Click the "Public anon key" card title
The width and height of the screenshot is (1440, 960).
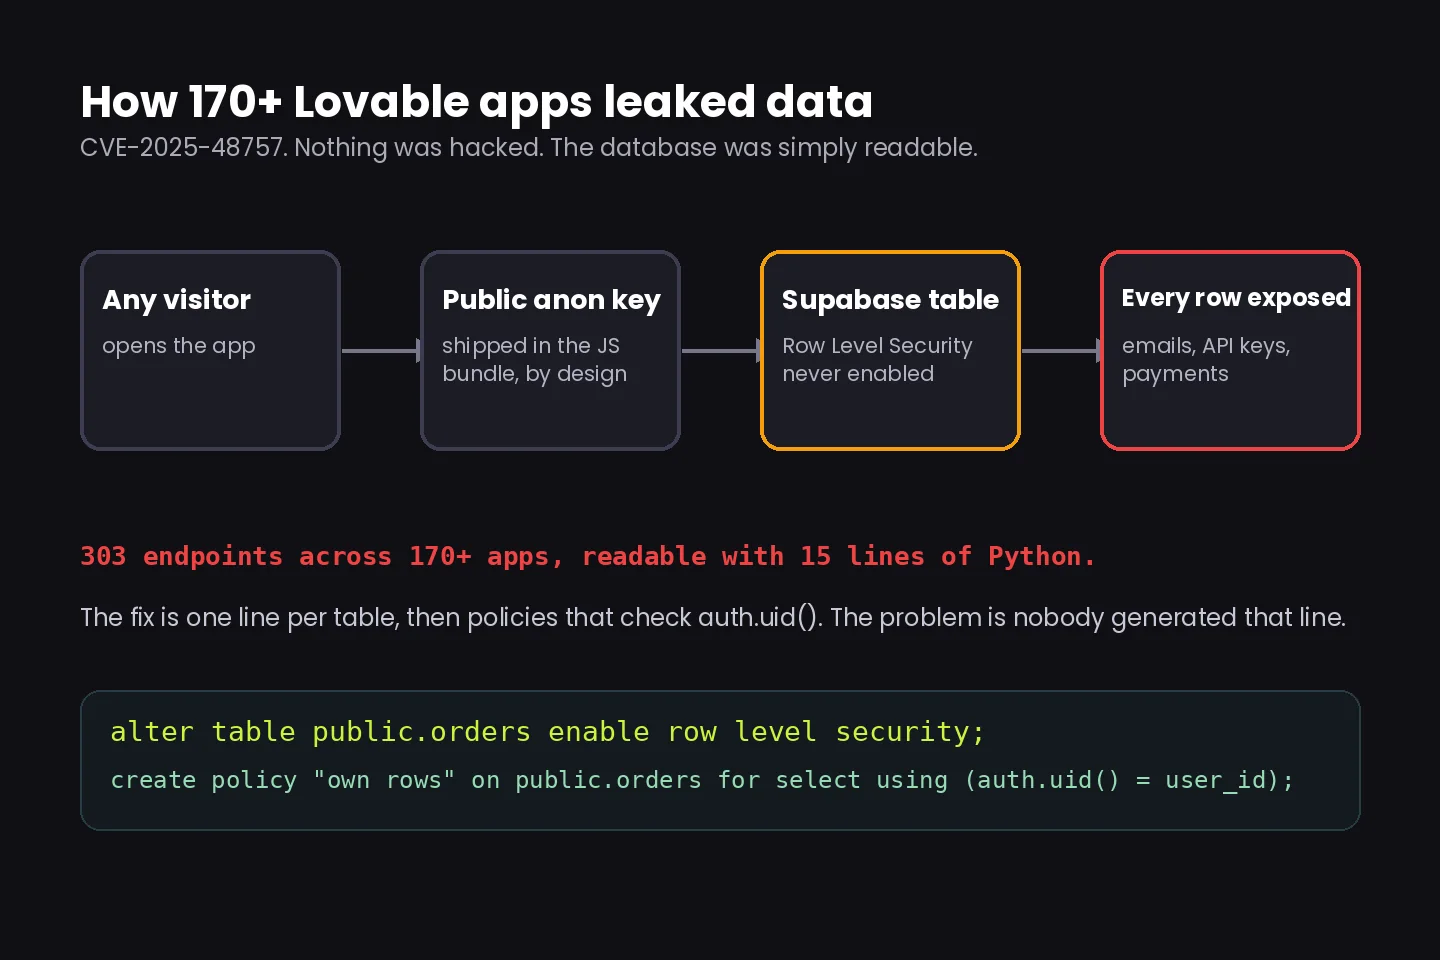tap(551, 300)
